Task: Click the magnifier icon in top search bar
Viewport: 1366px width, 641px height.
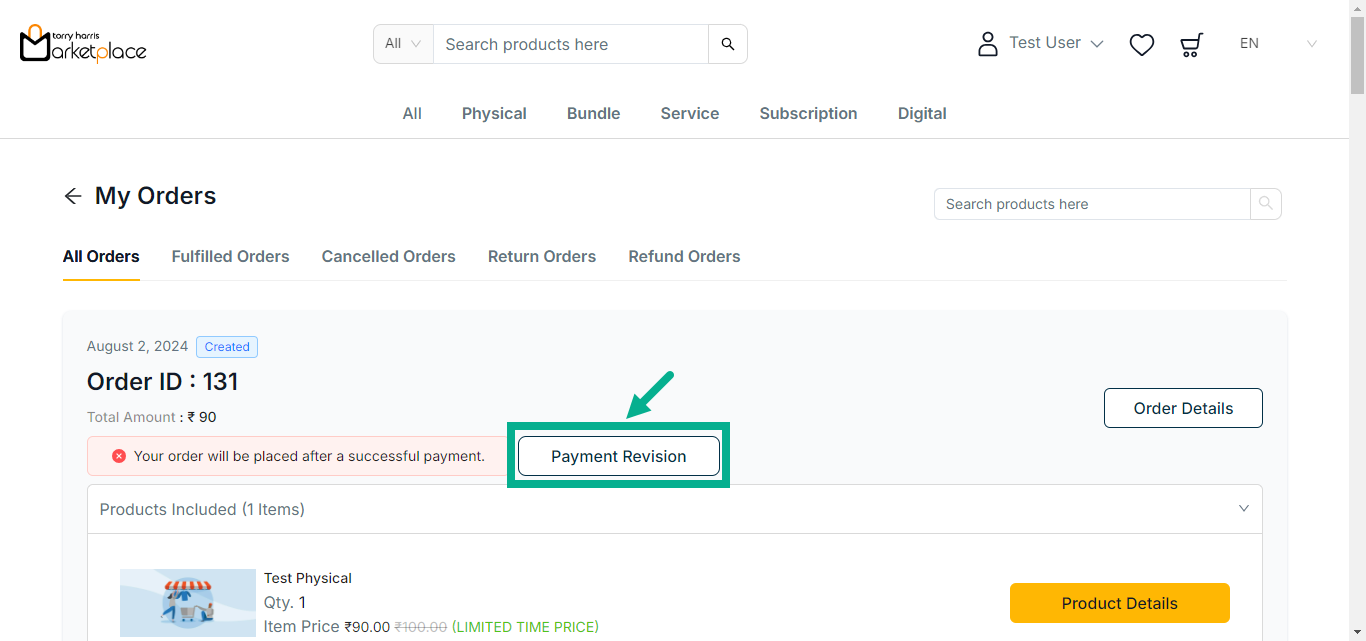Action: 727,44
